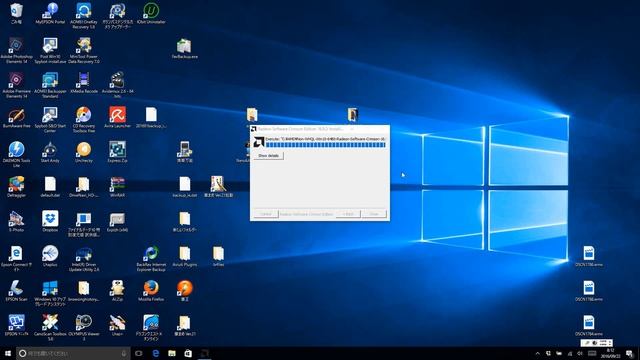This screenshot has height=360, width=640.
Task: Select the E-Photo desktop shortcut
Action: (16, 222)
